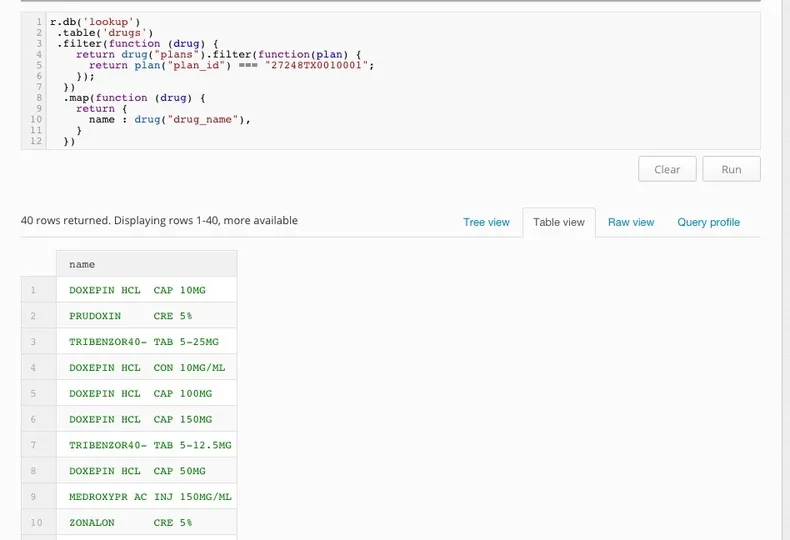Select cell 'PRUDOXIN CRE 5%'
This screenshot has width=790, height=540.
pyautogui.click(x=147, y=316)
